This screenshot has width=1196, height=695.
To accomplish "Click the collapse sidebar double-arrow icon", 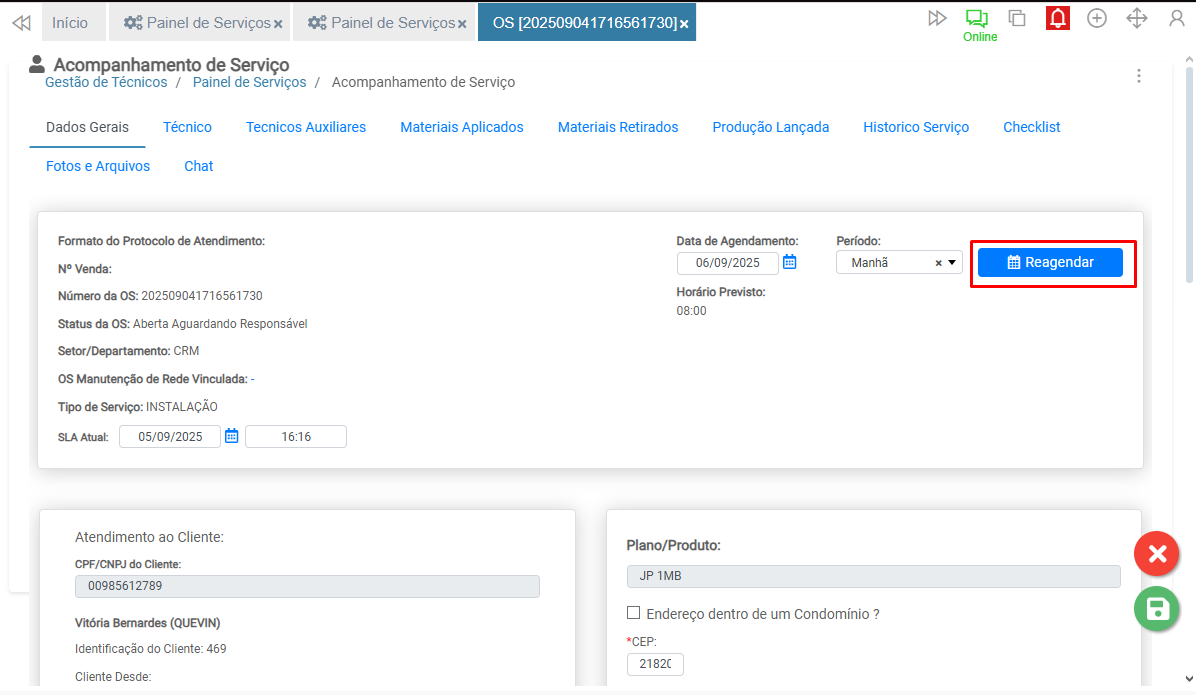I will pyautogui.click(x=21, y=22).
